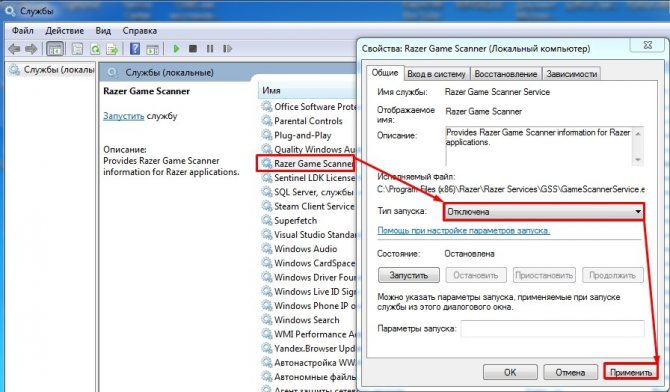This screenshot has height=392, width=670.
Task: Click the Запустить link in left description
Action: click(x=123, y=116)
